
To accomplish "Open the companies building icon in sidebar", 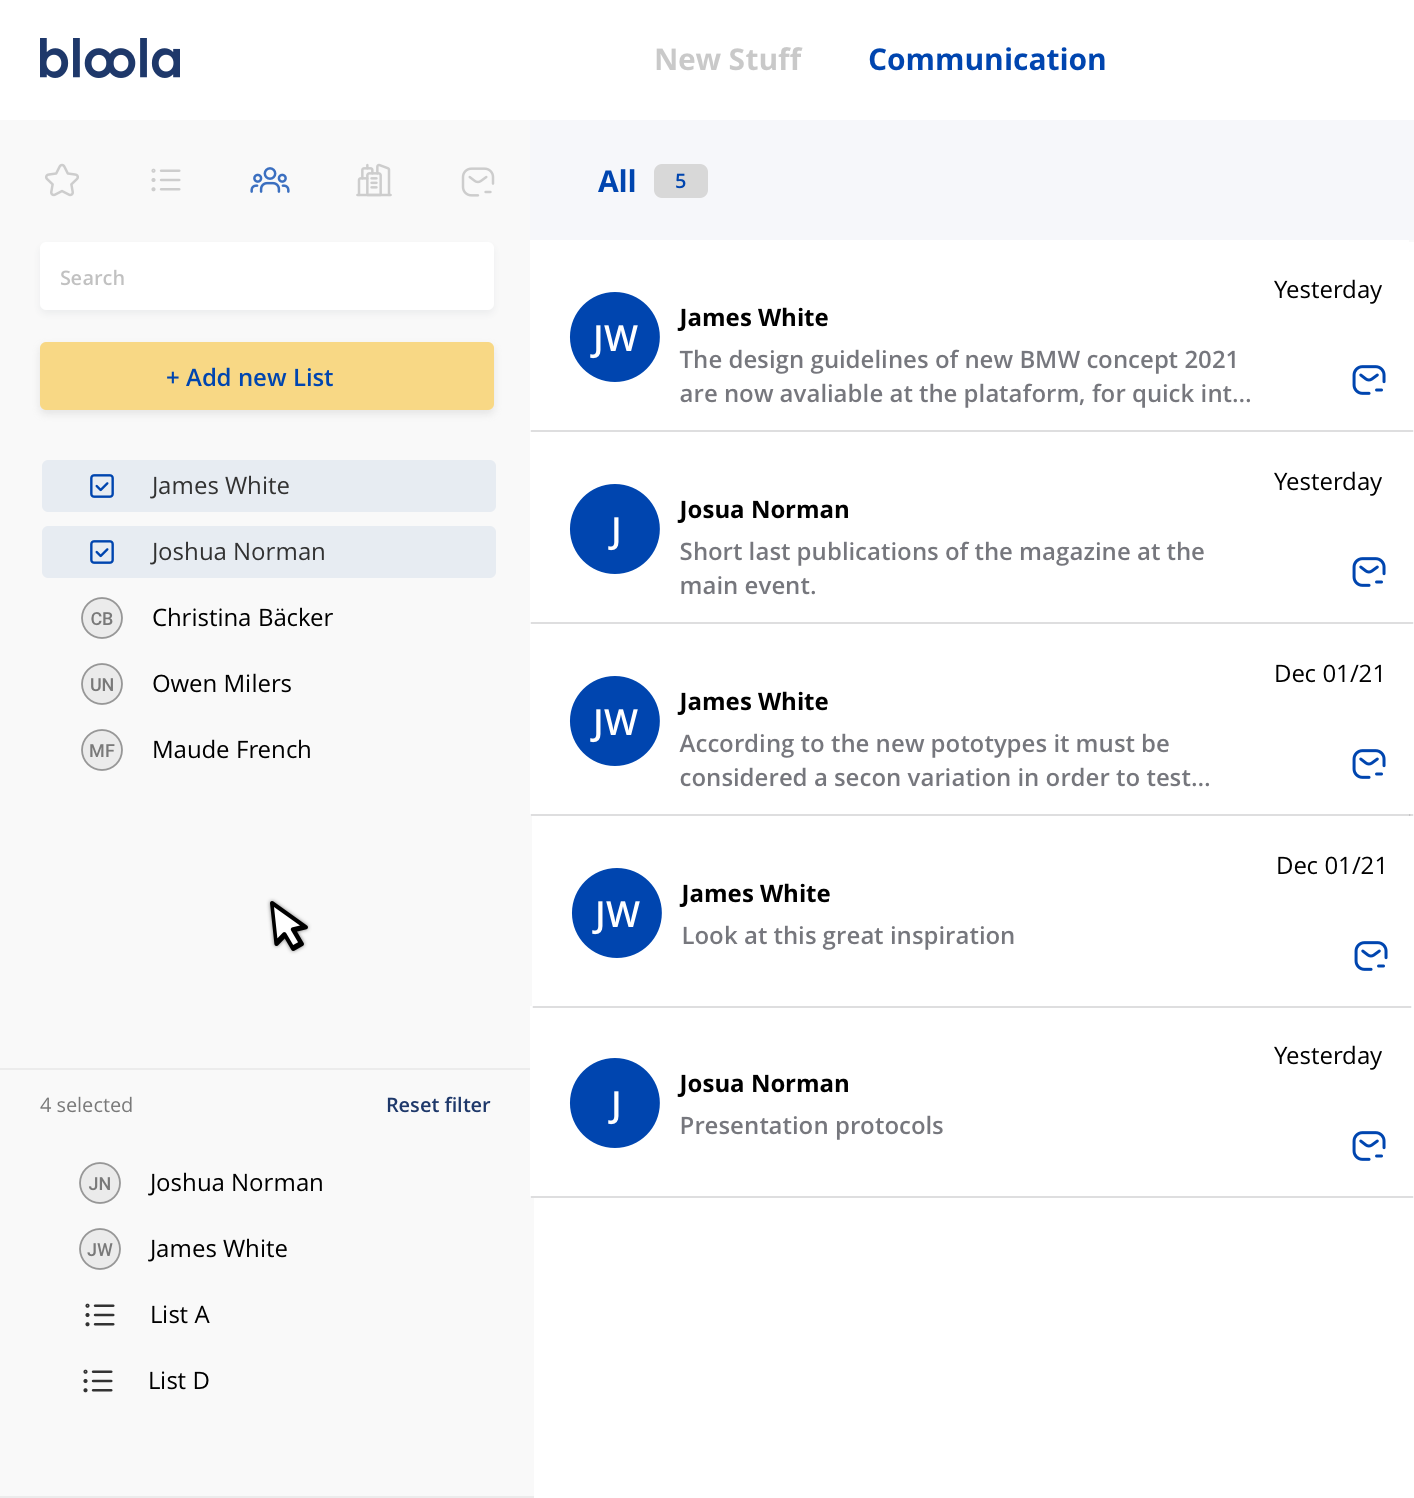I will [x=374, y=181].
